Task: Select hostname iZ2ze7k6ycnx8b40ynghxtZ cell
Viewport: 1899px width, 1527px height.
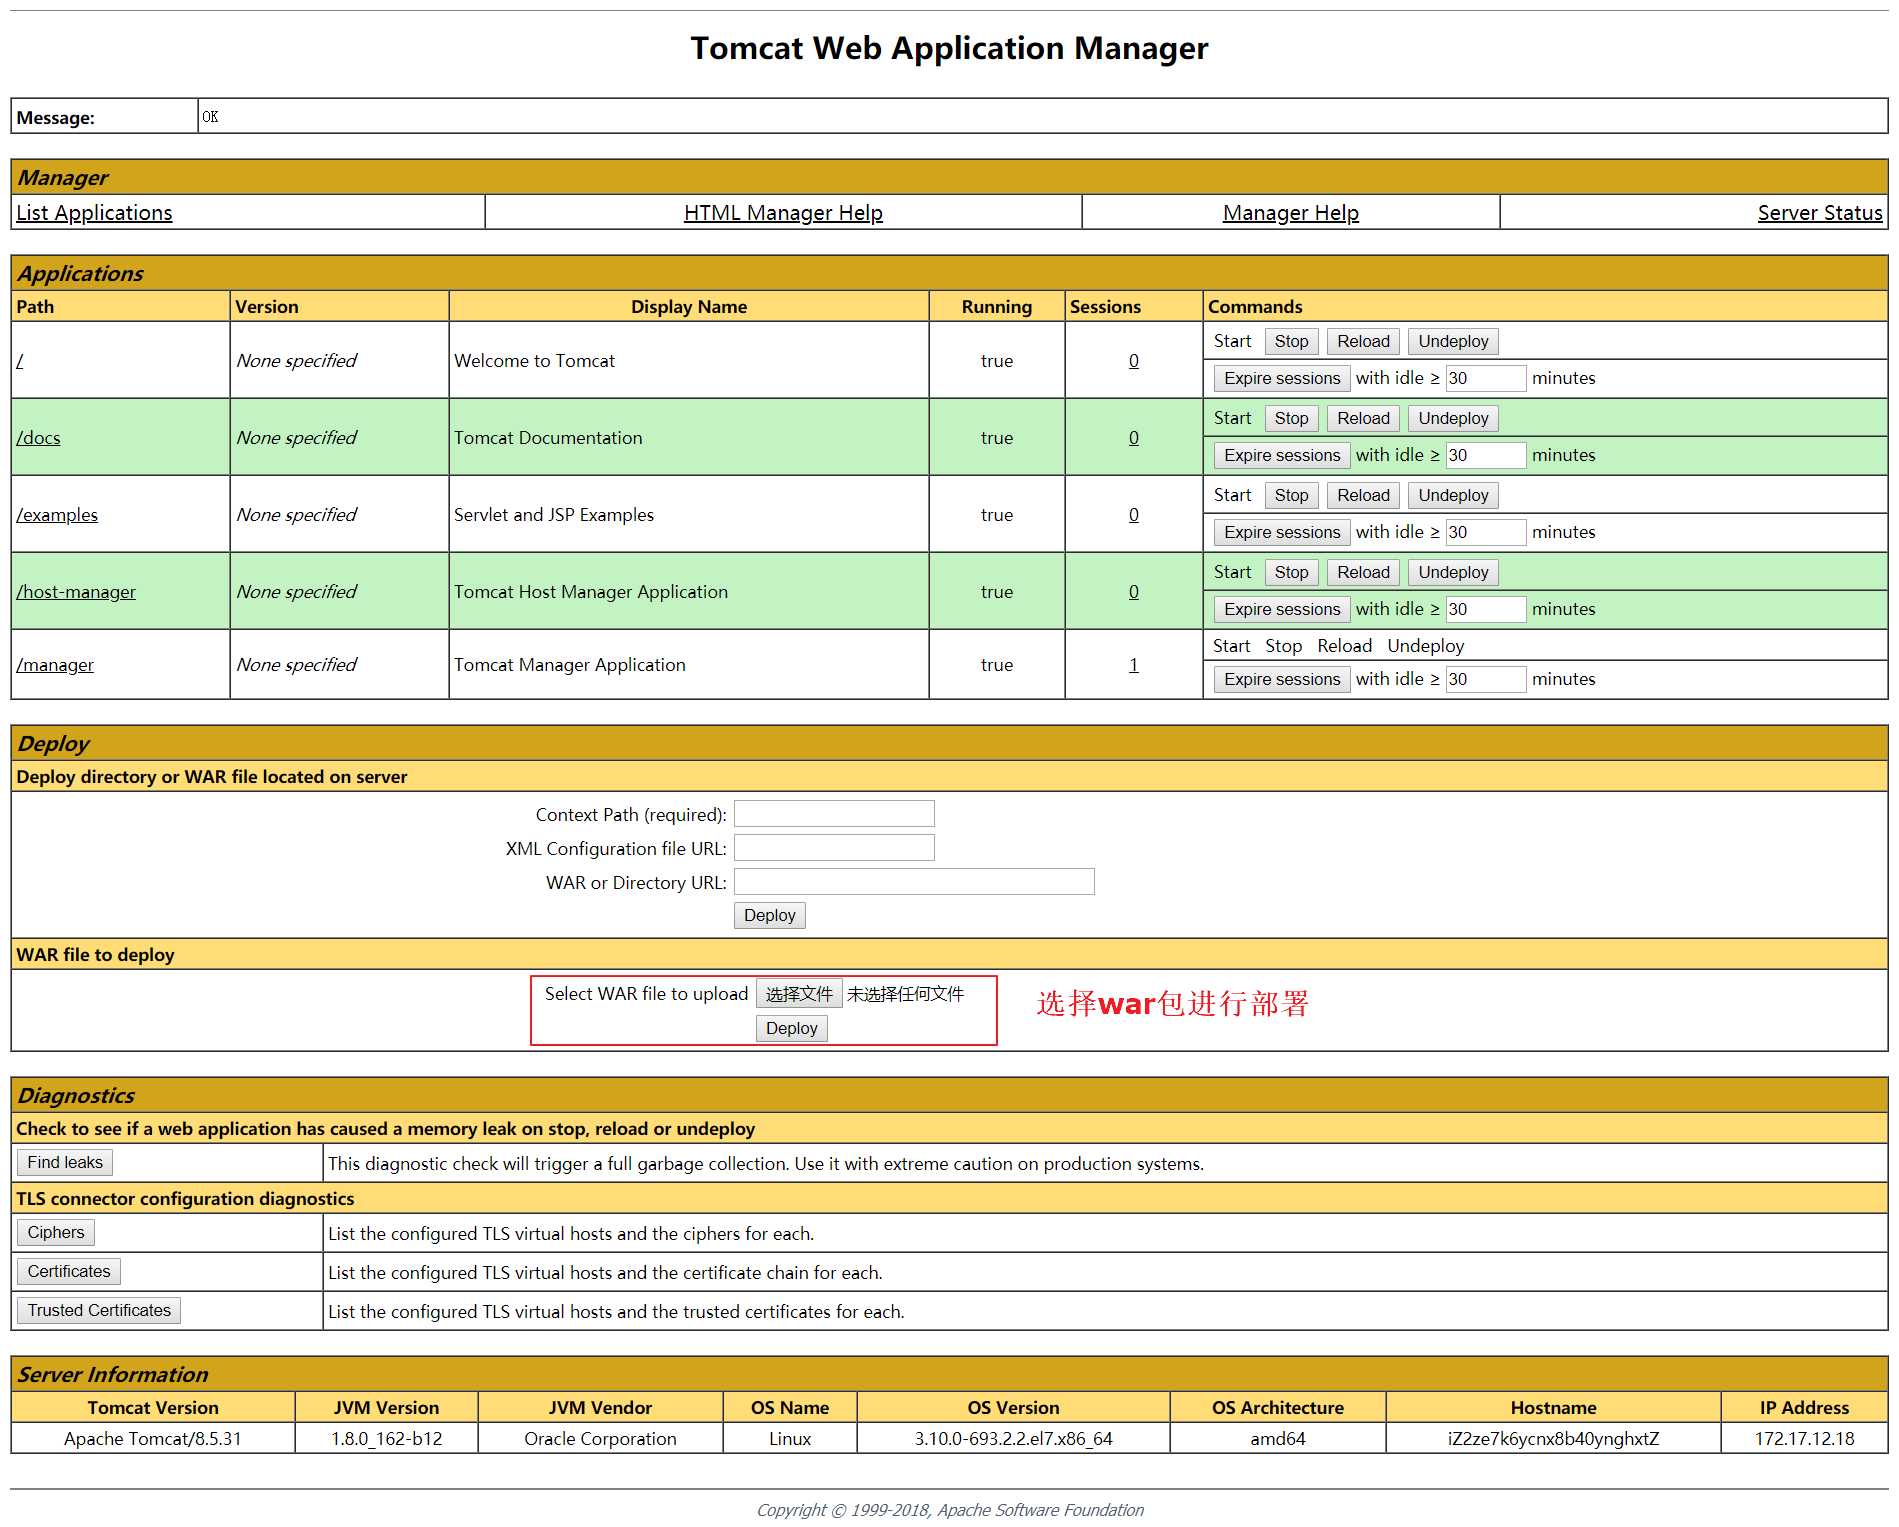Action: 1553,1439
